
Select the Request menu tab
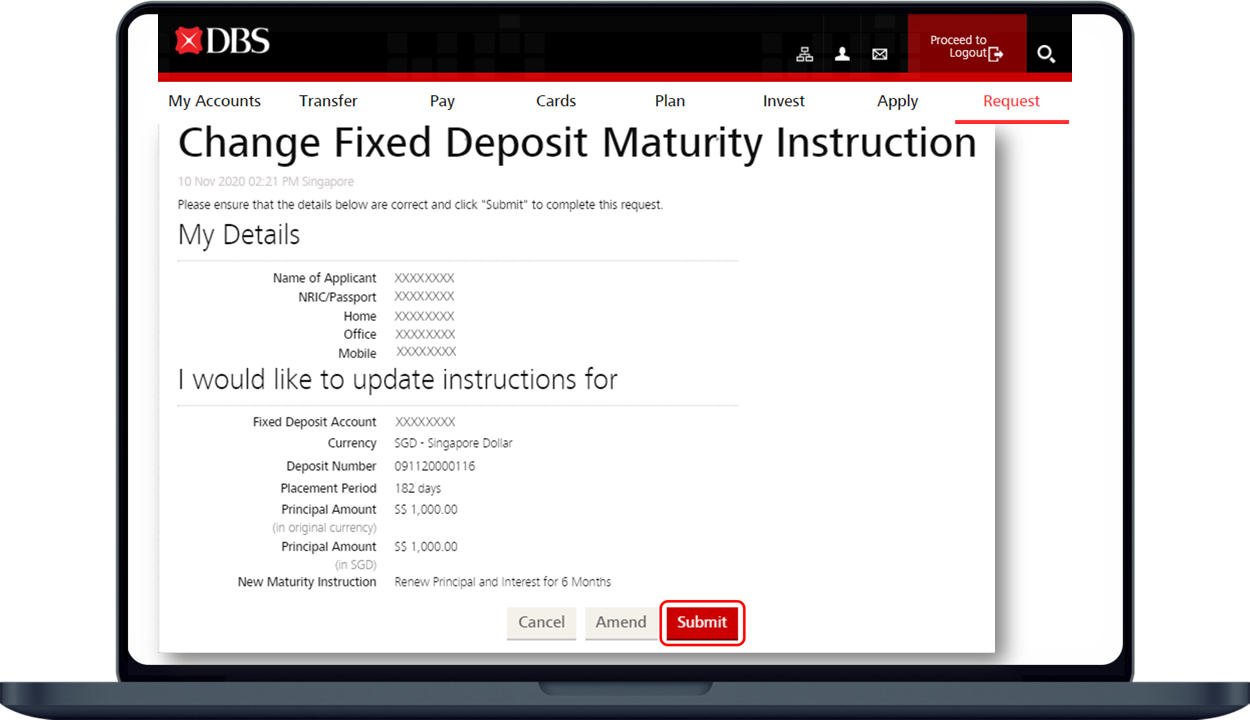coord(1011,101)
